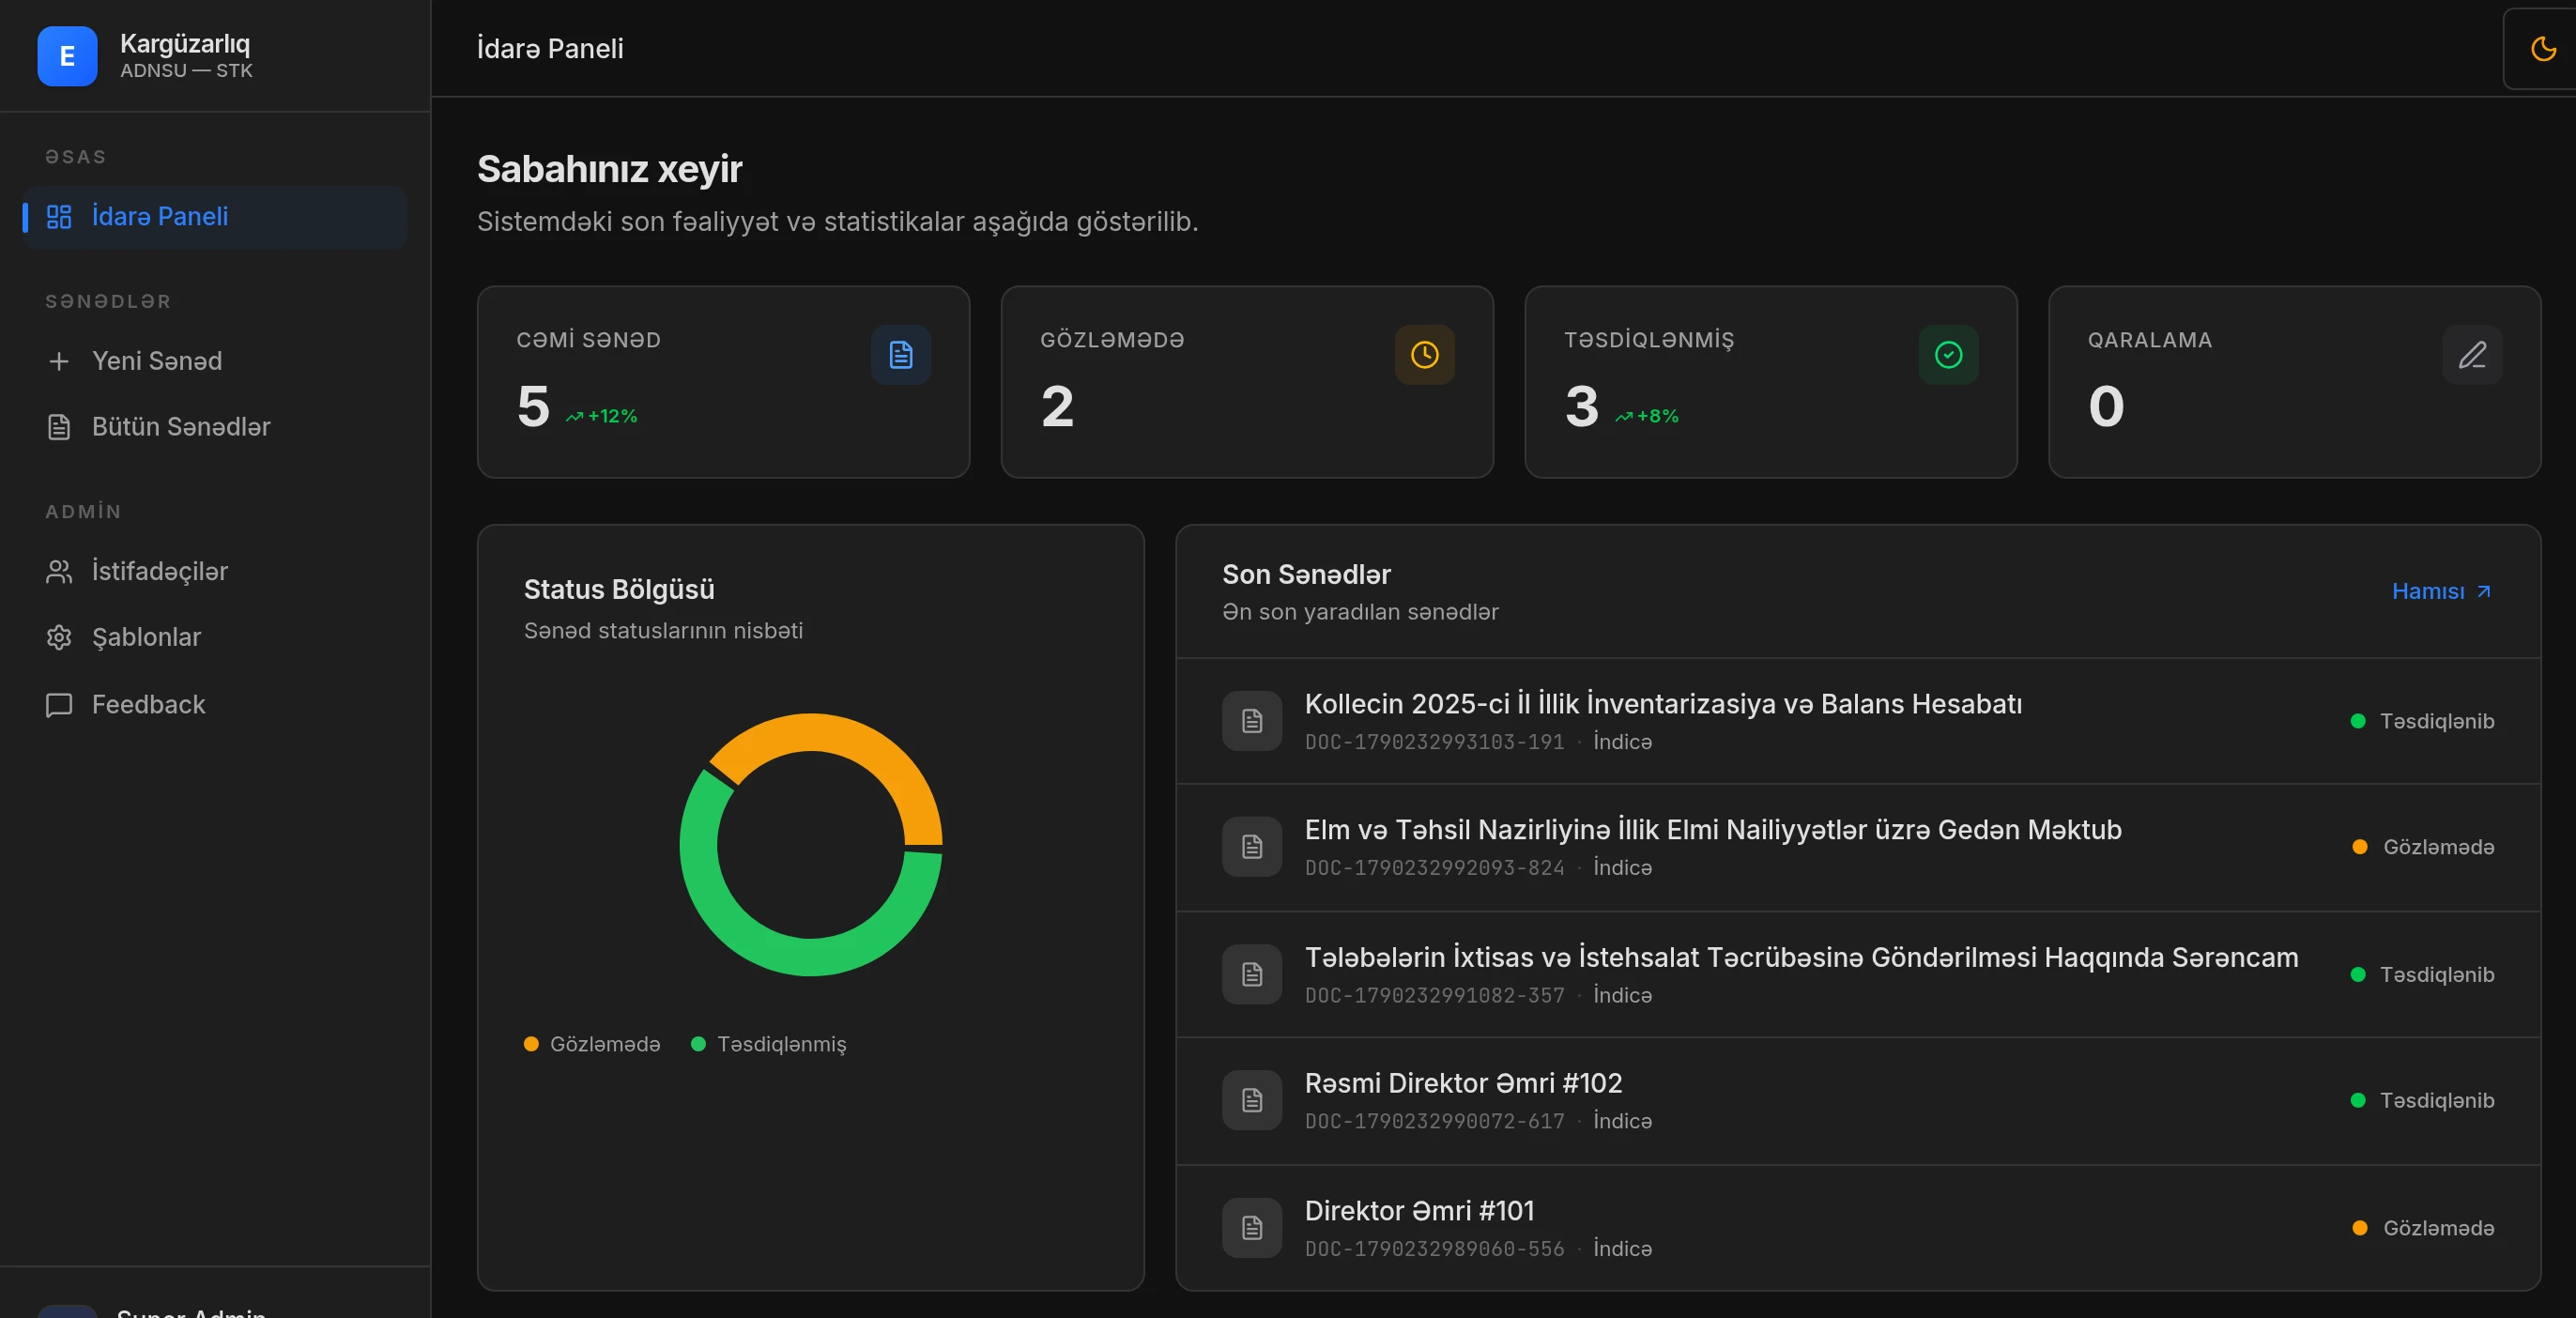
Task: Open Tələbələrin İxtisas və İstehsalat Təcrübəsinə Sərəncam
Action: 1858,974
